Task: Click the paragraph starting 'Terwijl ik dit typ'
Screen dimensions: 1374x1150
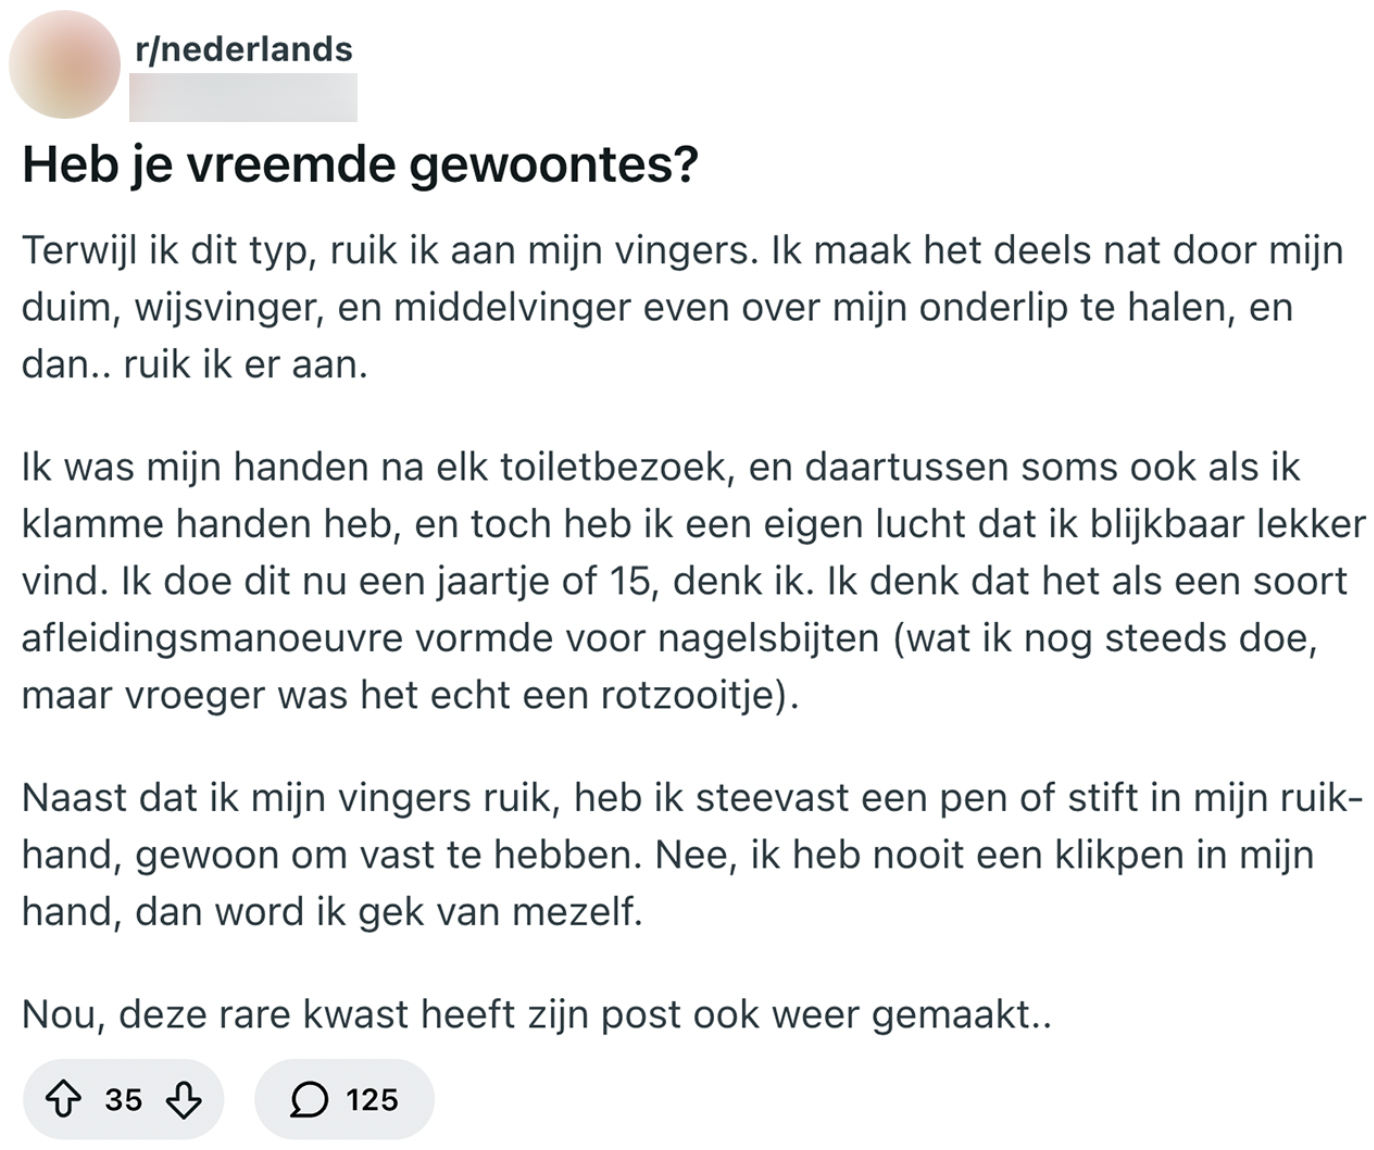Action: (680, 307)
